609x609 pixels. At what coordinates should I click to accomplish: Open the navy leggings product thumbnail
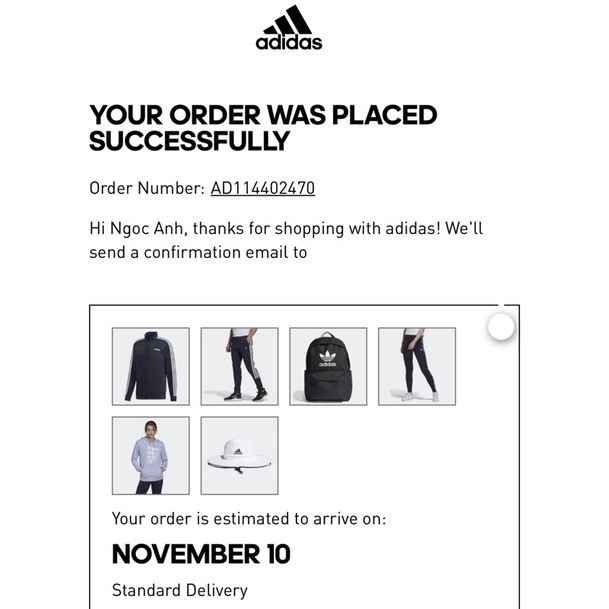[416, 366]
